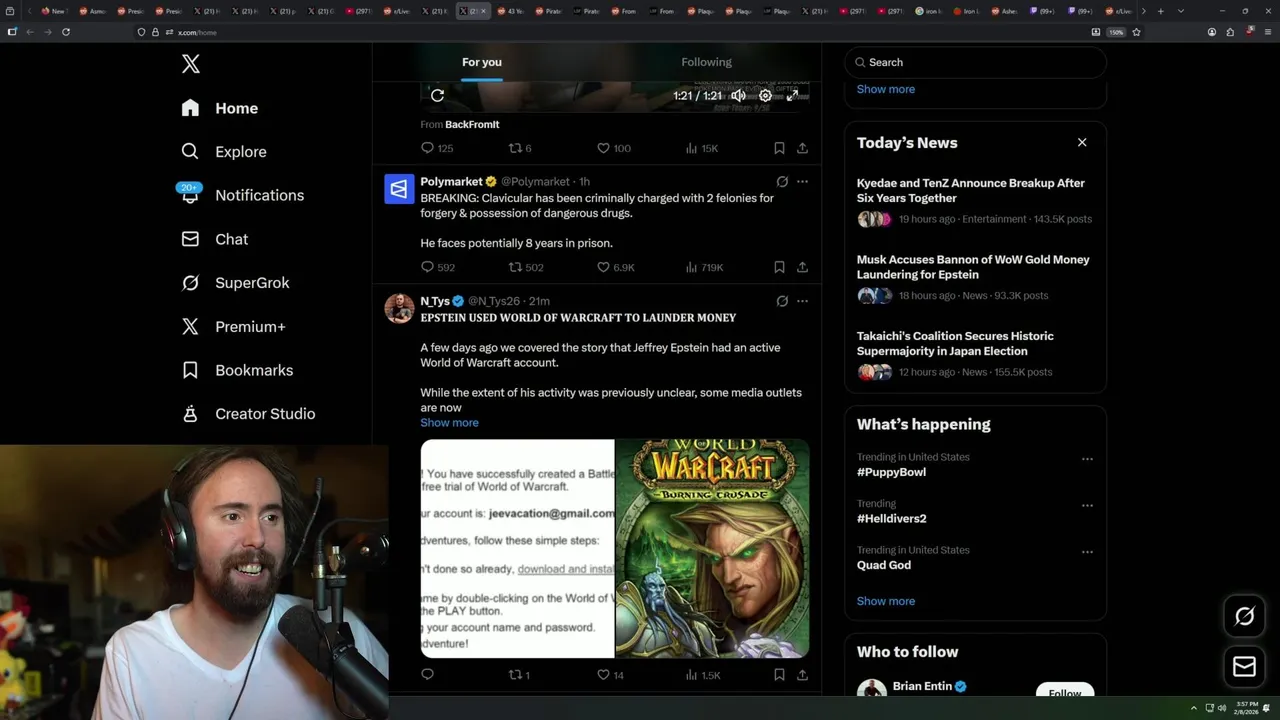Repost Polymarket post with 502 reposts
The image size is (1280, 720).
tap(526, 267)
